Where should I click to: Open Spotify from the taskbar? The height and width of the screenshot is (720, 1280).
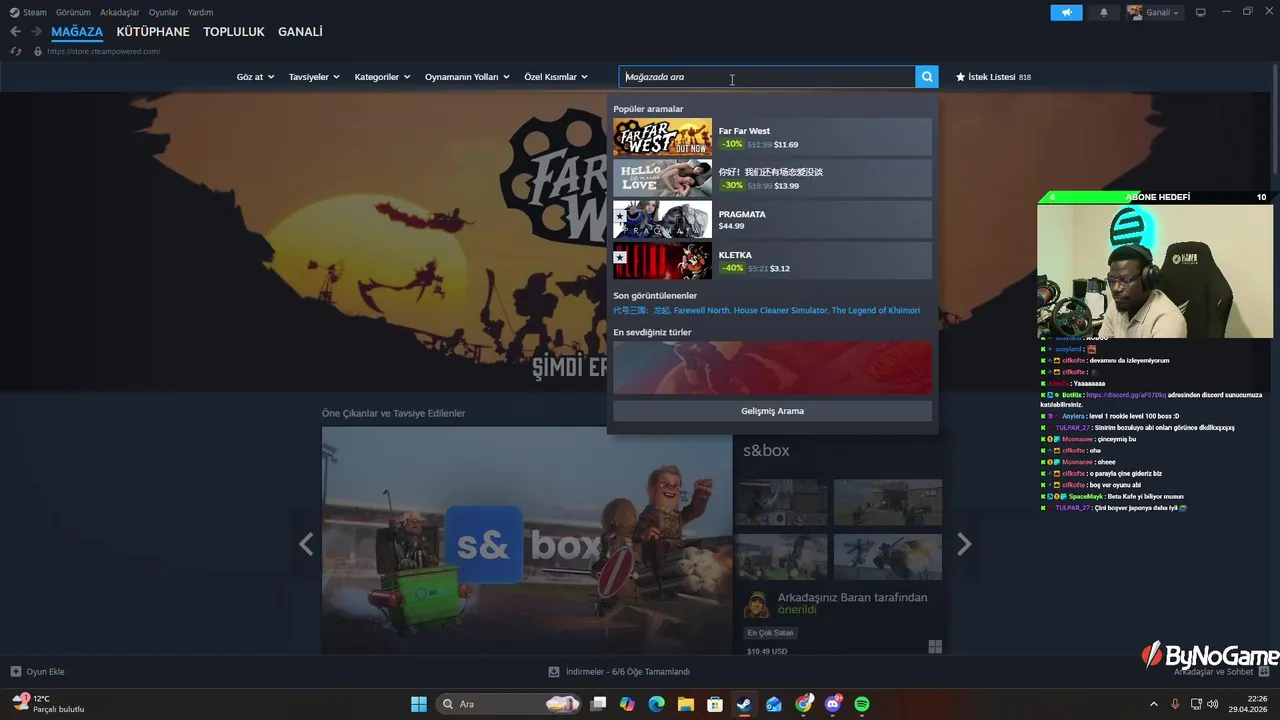pyautogui.click(x=862, y=704)
